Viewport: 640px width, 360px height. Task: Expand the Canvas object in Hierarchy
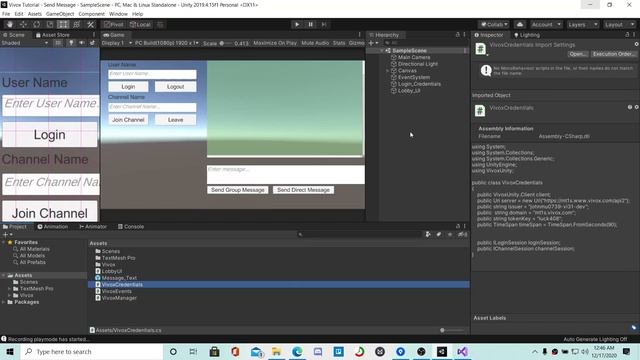coord(387,71)
